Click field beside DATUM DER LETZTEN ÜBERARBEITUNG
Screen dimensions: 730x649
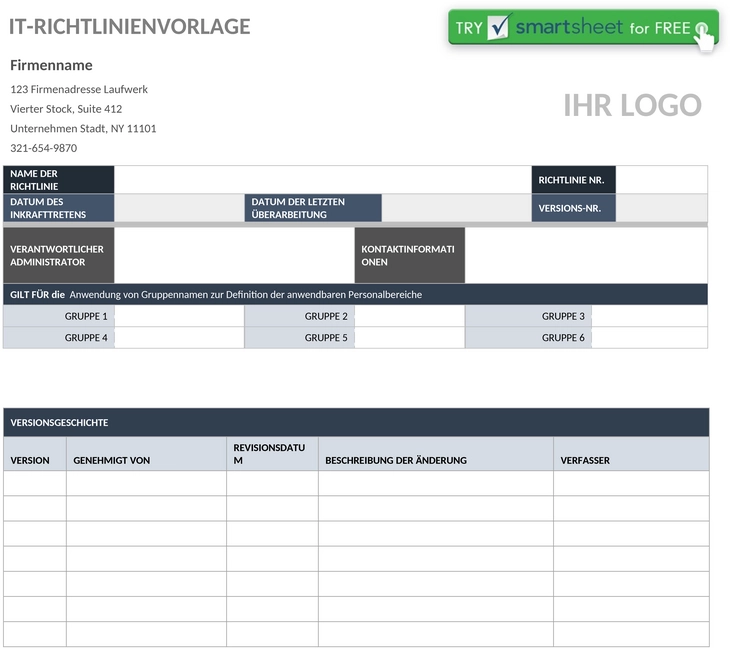click(456, 208)
